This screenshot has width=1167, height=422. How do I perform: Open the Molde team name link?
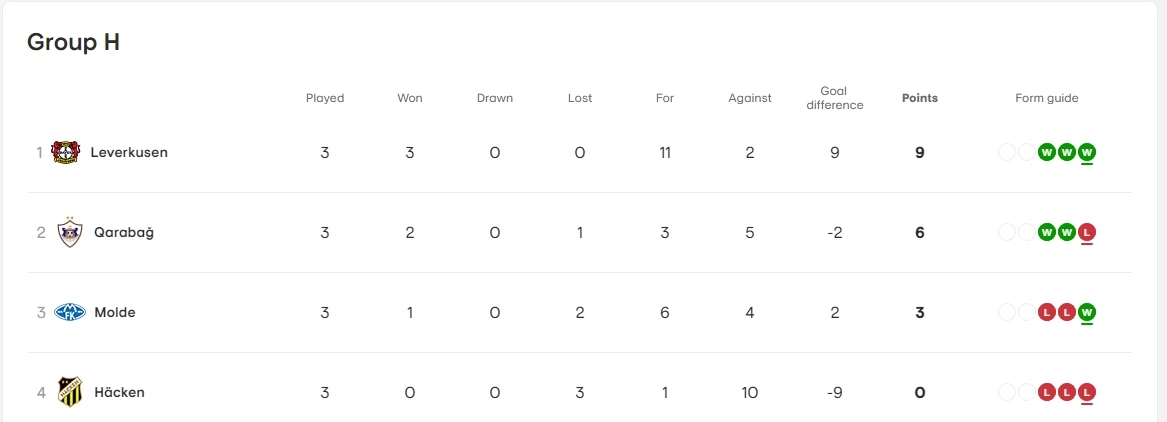[115, 313]
